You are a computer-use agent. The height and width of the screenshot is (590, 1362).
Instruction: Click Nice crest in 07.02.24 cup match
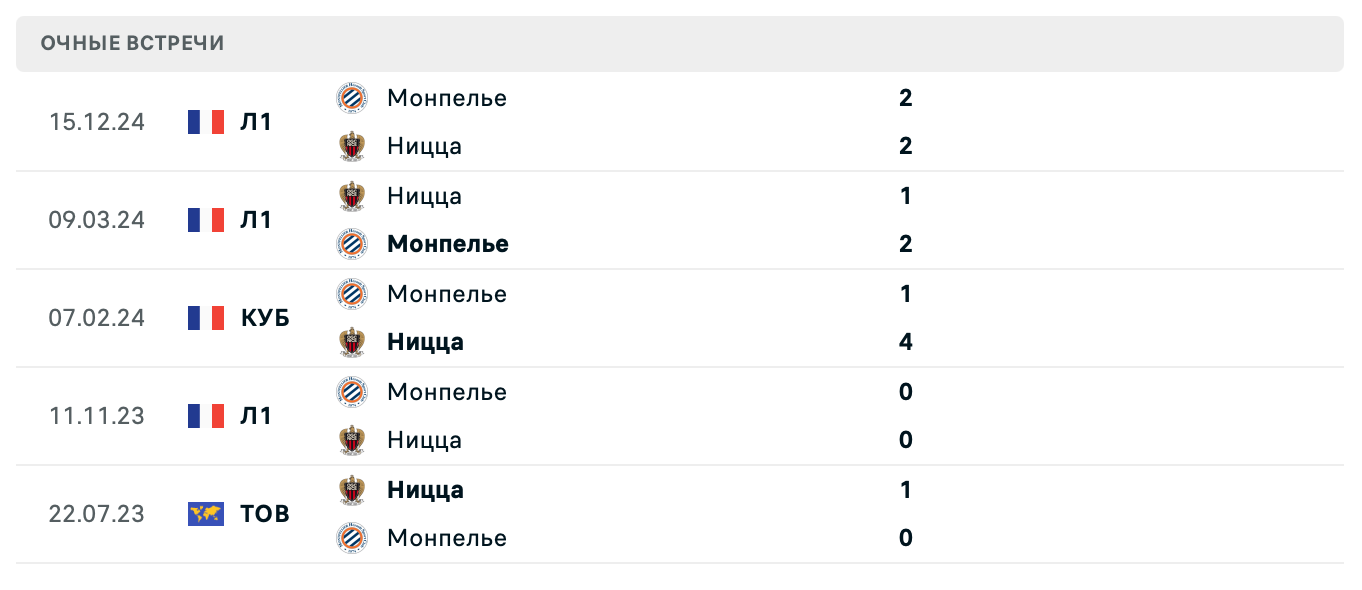point(352,342)
